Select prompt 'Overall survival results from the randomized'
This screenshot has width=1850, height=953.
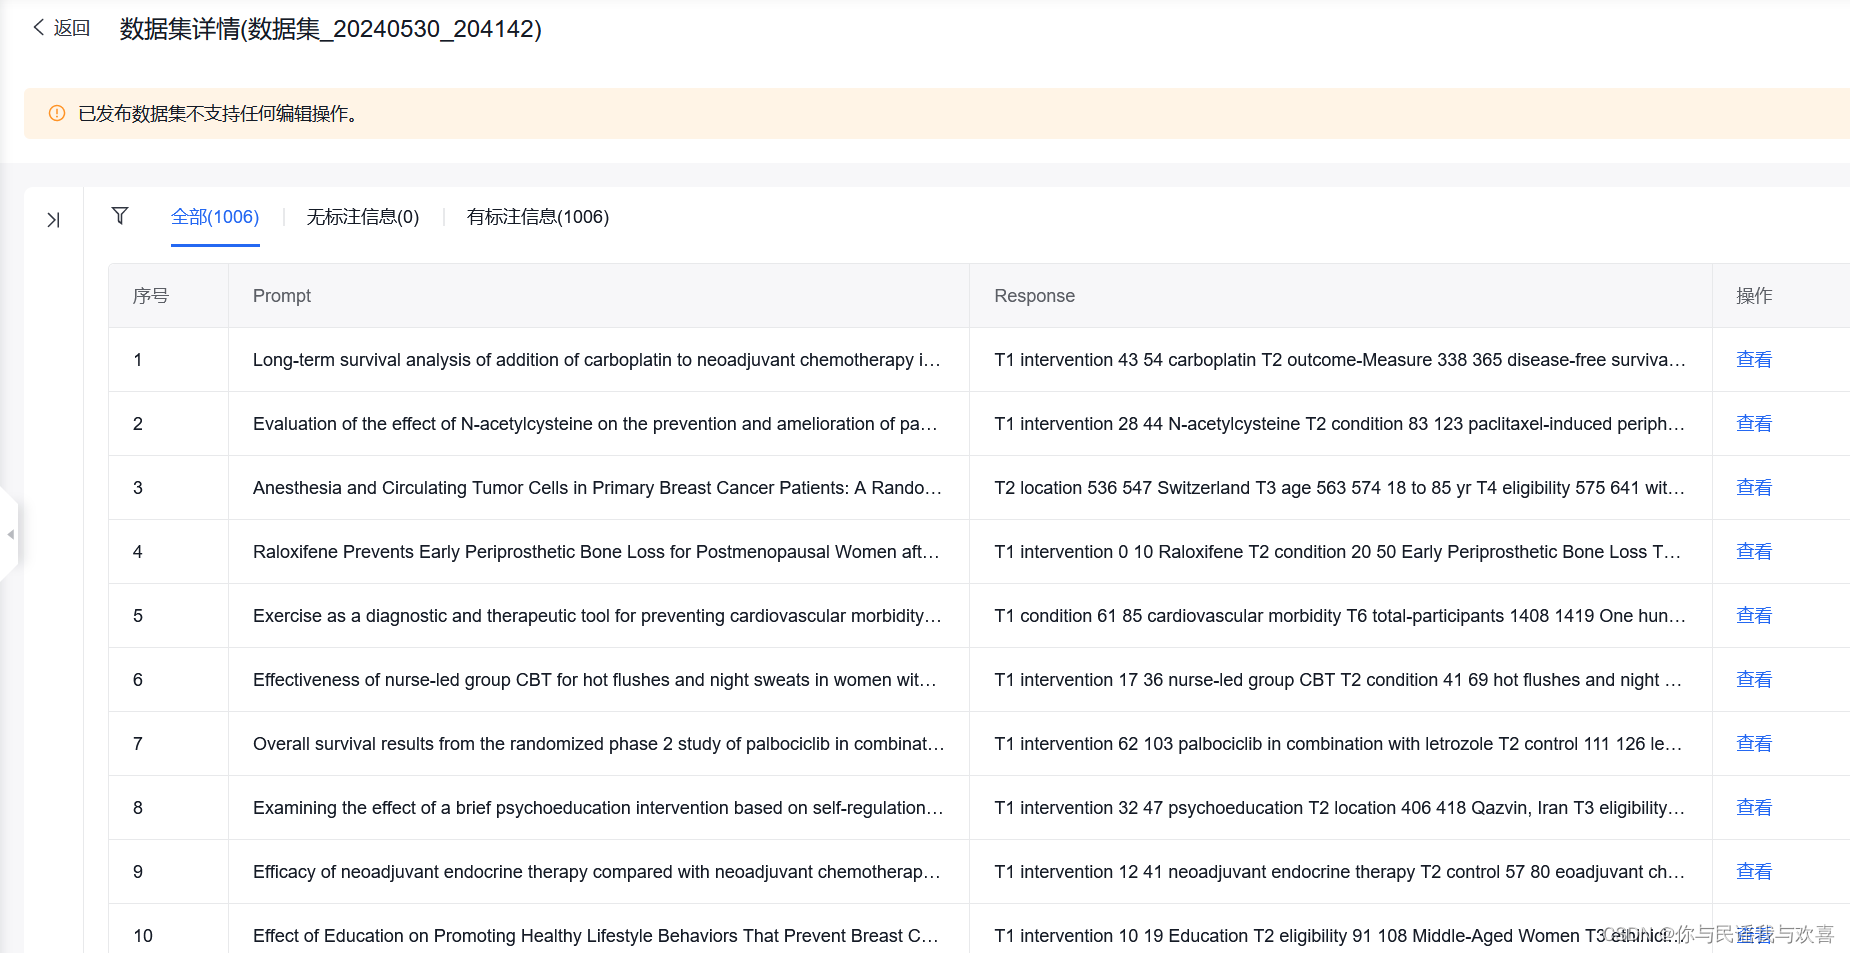pos(599,744)
